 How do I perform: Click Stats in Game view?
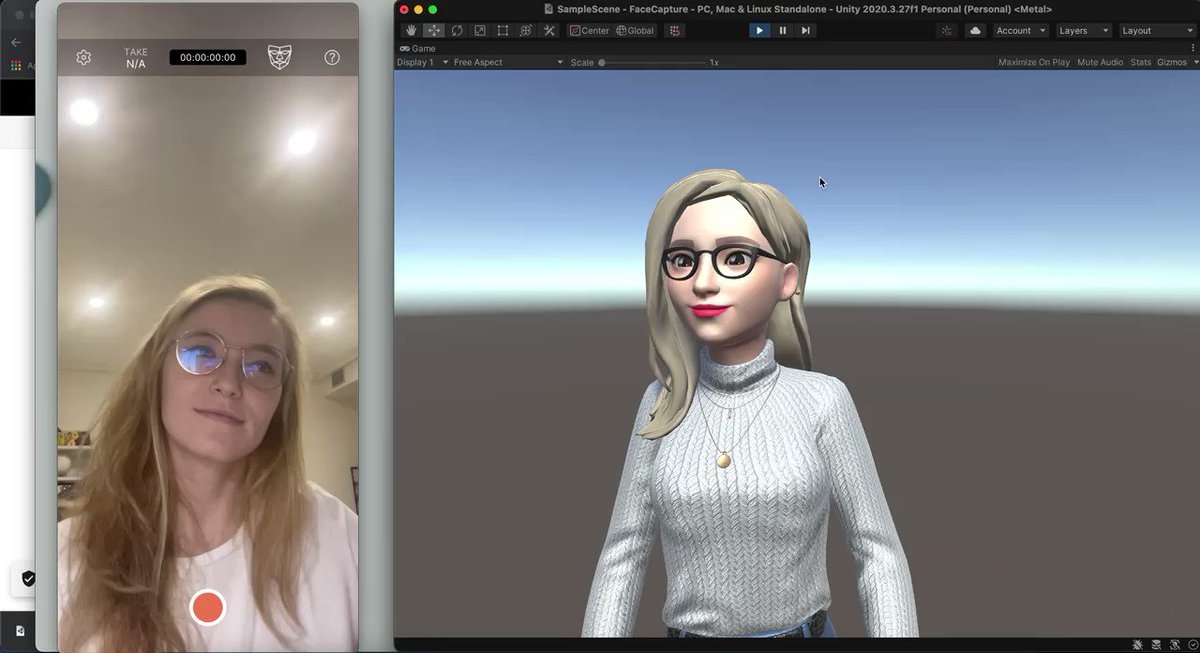(x=1141, y=62)
